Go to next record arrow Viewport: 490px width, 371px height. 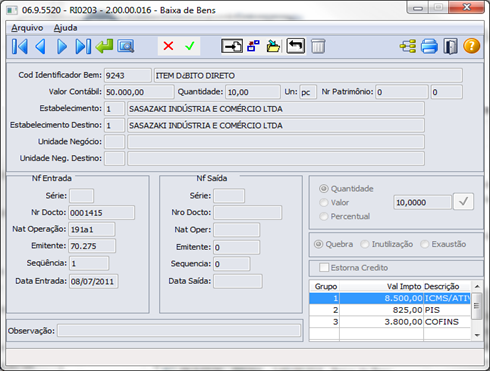[62, 46]
